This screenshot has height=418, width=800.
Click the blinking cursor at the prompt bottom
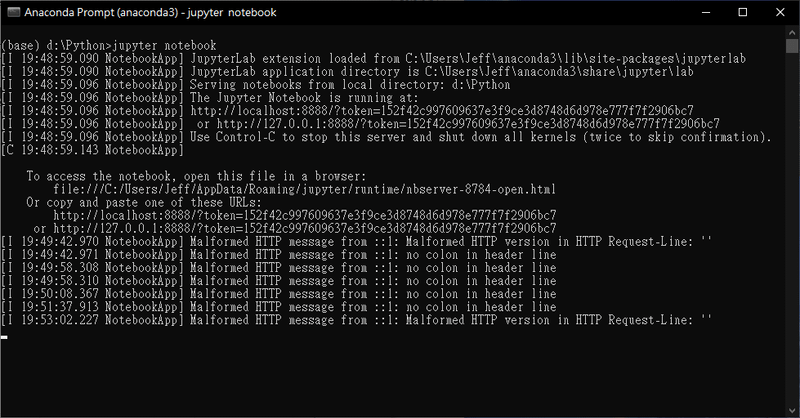point(4,337)
